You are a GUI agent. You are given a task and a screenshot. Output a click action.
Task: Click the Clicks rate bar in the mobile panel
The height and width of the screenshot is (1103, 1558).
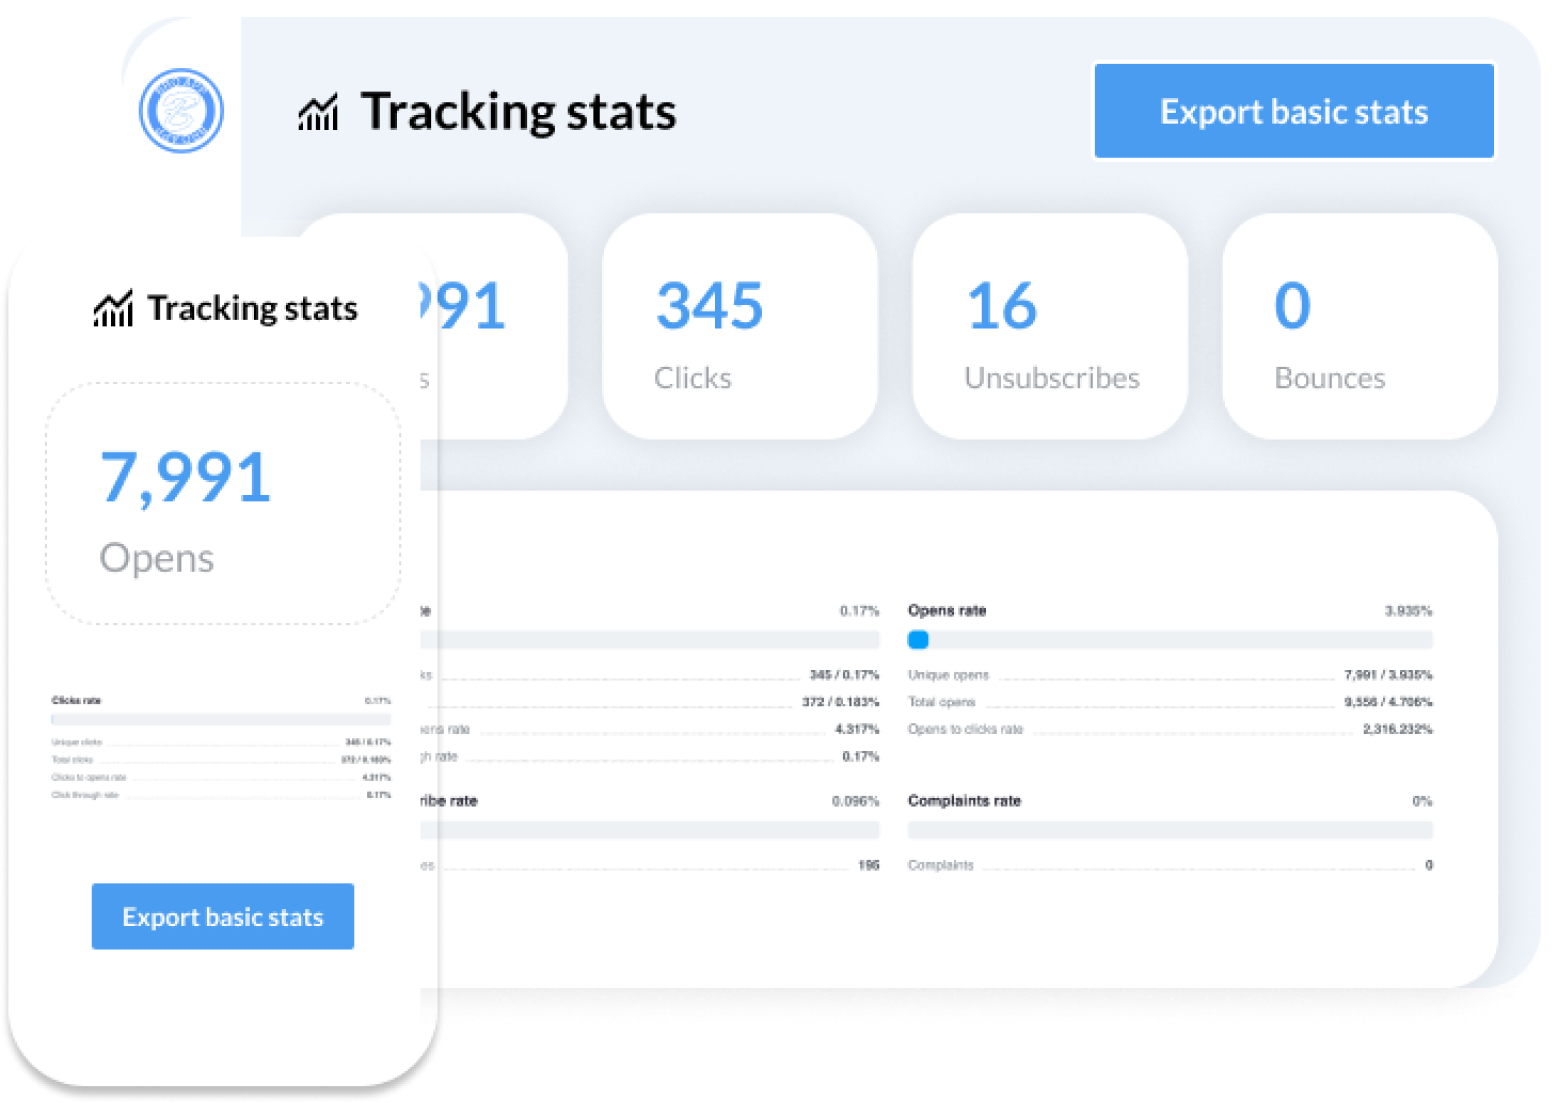tap(221, 719)
